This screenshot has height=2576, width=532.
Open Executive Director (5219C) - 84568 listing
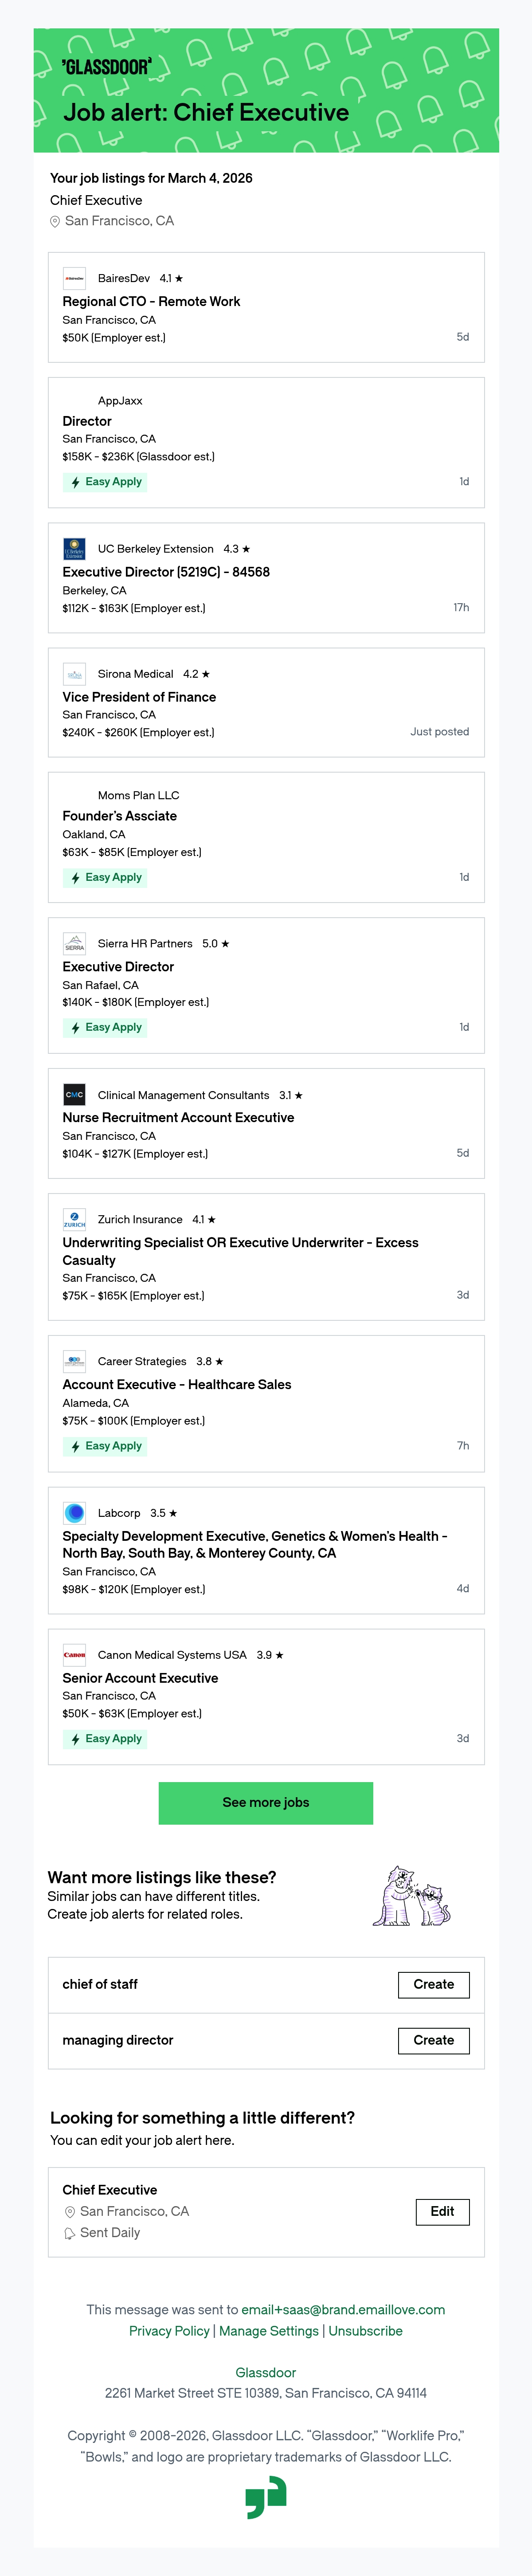click(x=166, y=572)
